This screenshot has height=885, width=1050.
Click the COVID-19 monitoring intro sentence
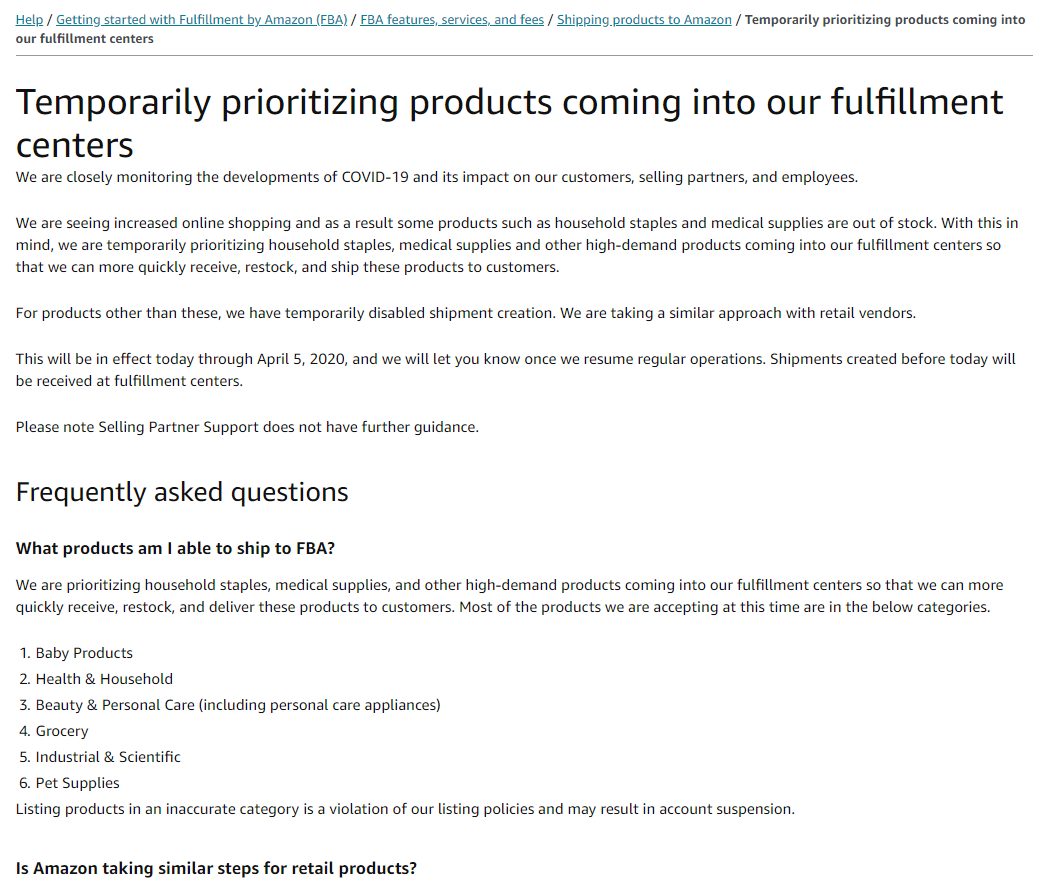436,177
